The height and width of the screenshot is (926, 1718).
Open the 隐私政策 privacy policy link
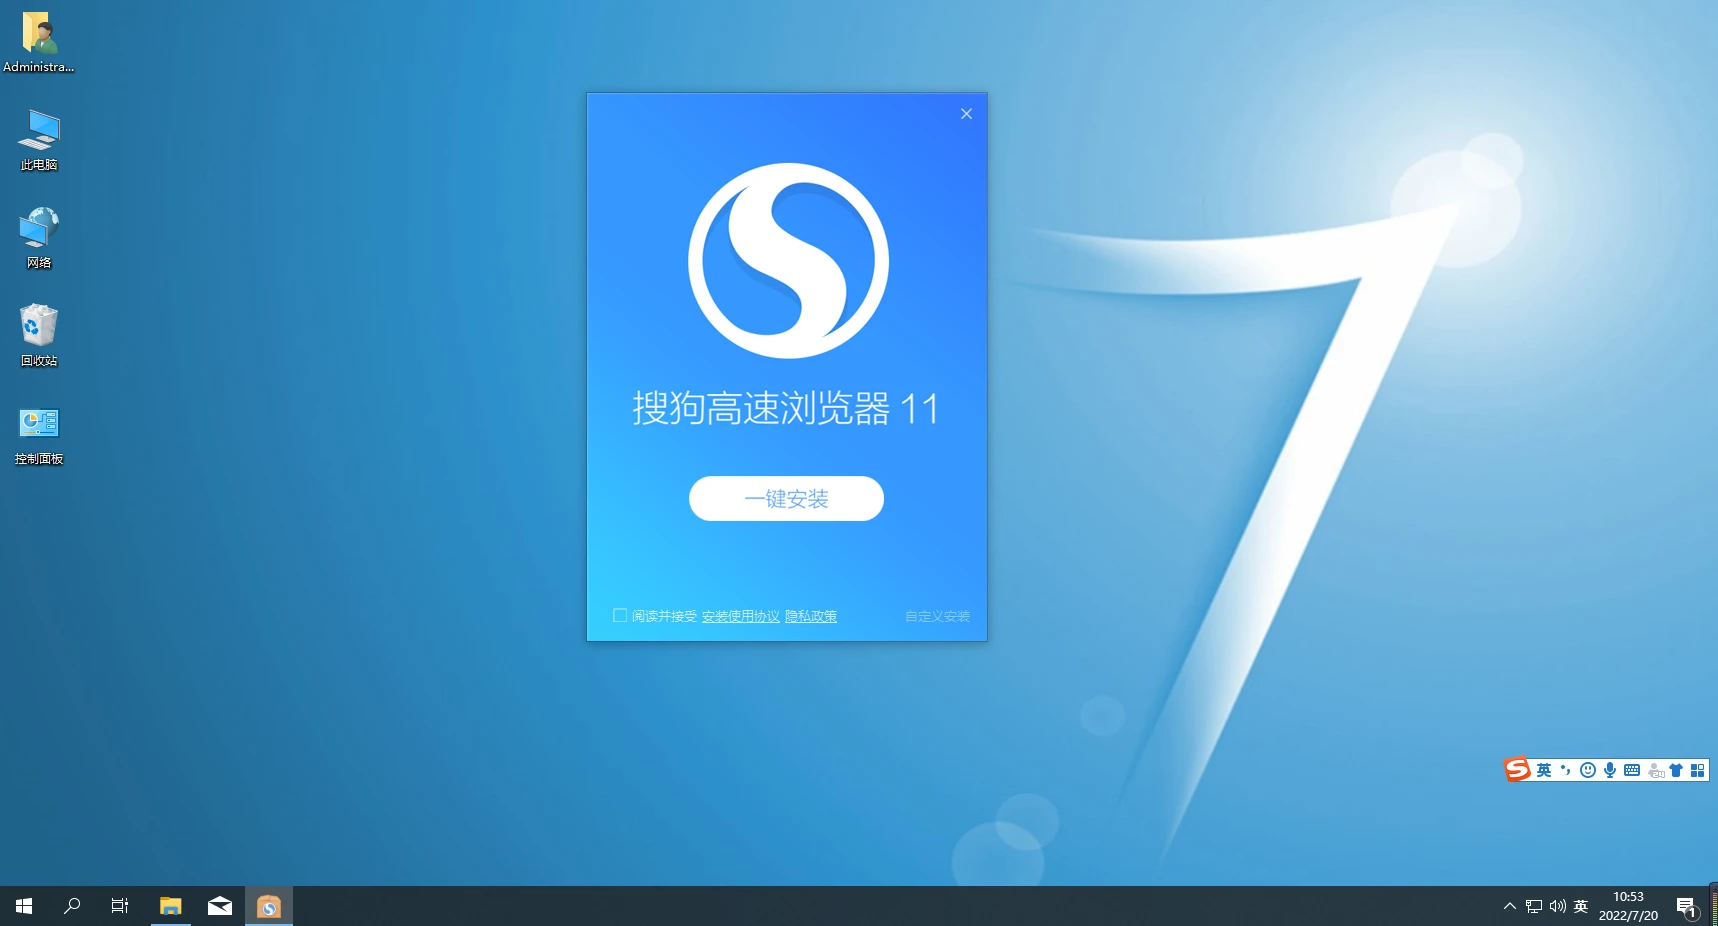pos(811,616)
